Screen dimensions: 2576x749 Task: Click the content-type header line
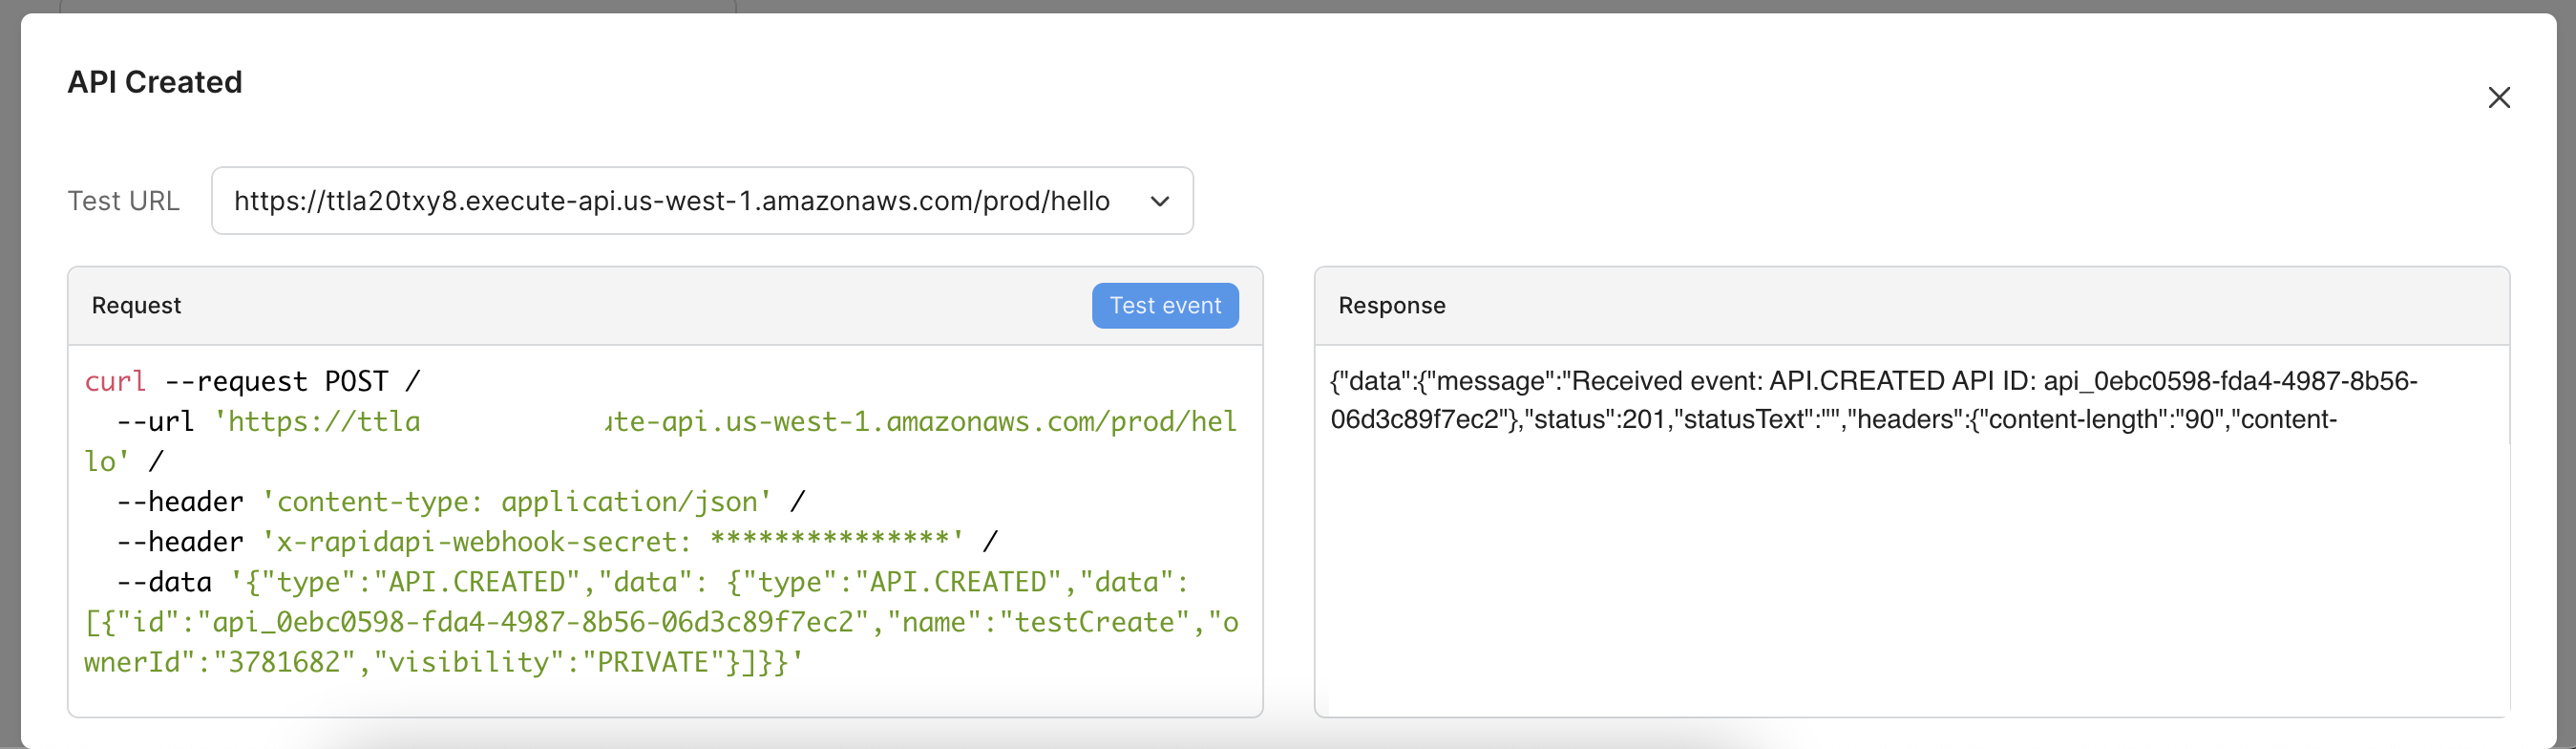point(461,501)
